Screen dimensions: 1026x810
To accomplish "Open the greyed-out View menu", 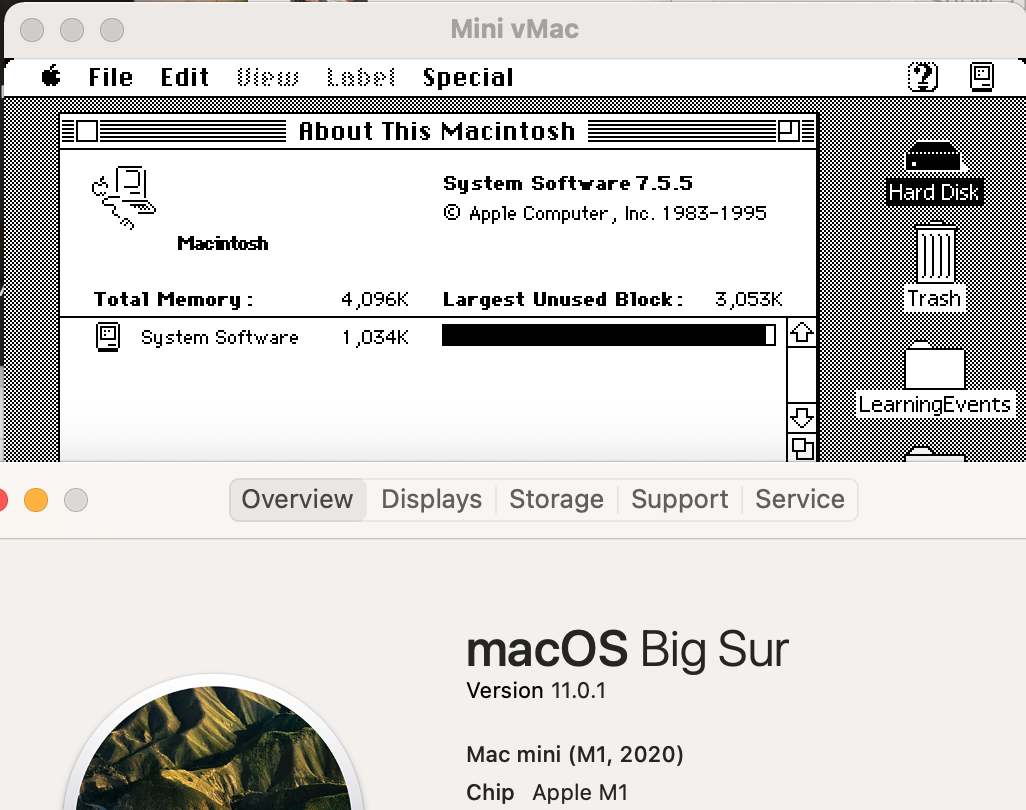I will click(268, 77).
